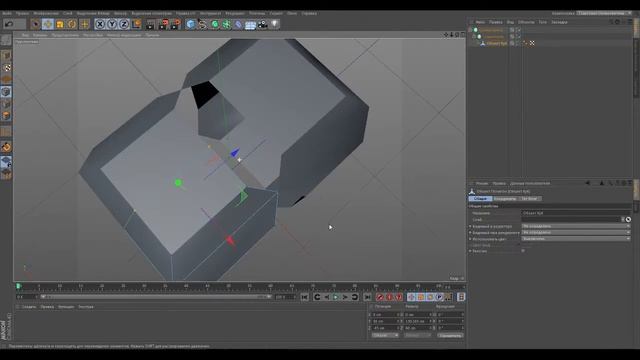Viewport: 640px width, 360px height.
Task: Select the Scale tool
Action: (60, 24)
